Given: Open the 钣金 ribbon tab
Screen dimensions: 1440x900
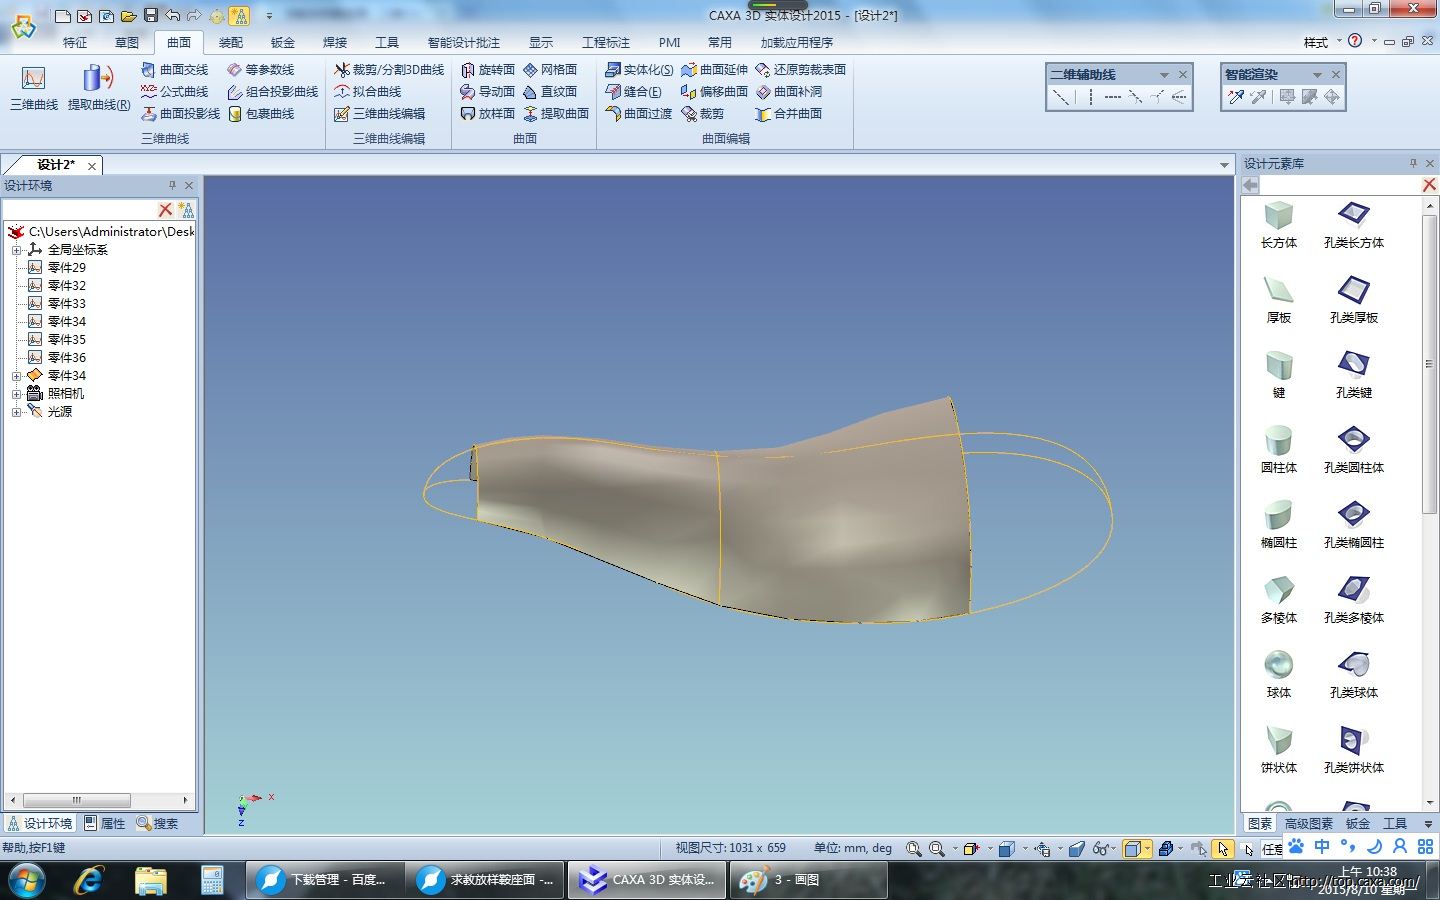Looking at the screenshot, I should (x=283, y=42).
